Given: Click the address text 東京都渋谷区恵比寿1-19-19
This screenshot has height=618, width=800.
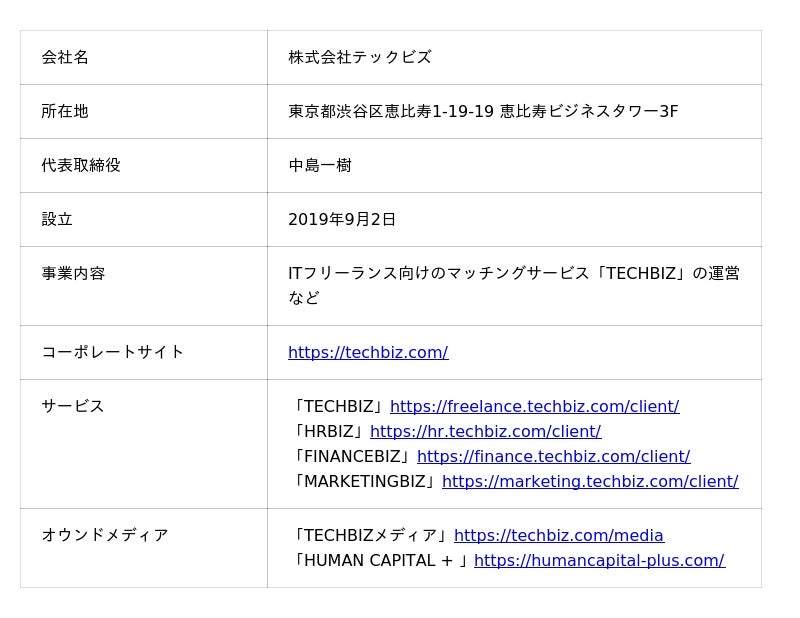Looking at the screenshot, I should coord(391,111).
